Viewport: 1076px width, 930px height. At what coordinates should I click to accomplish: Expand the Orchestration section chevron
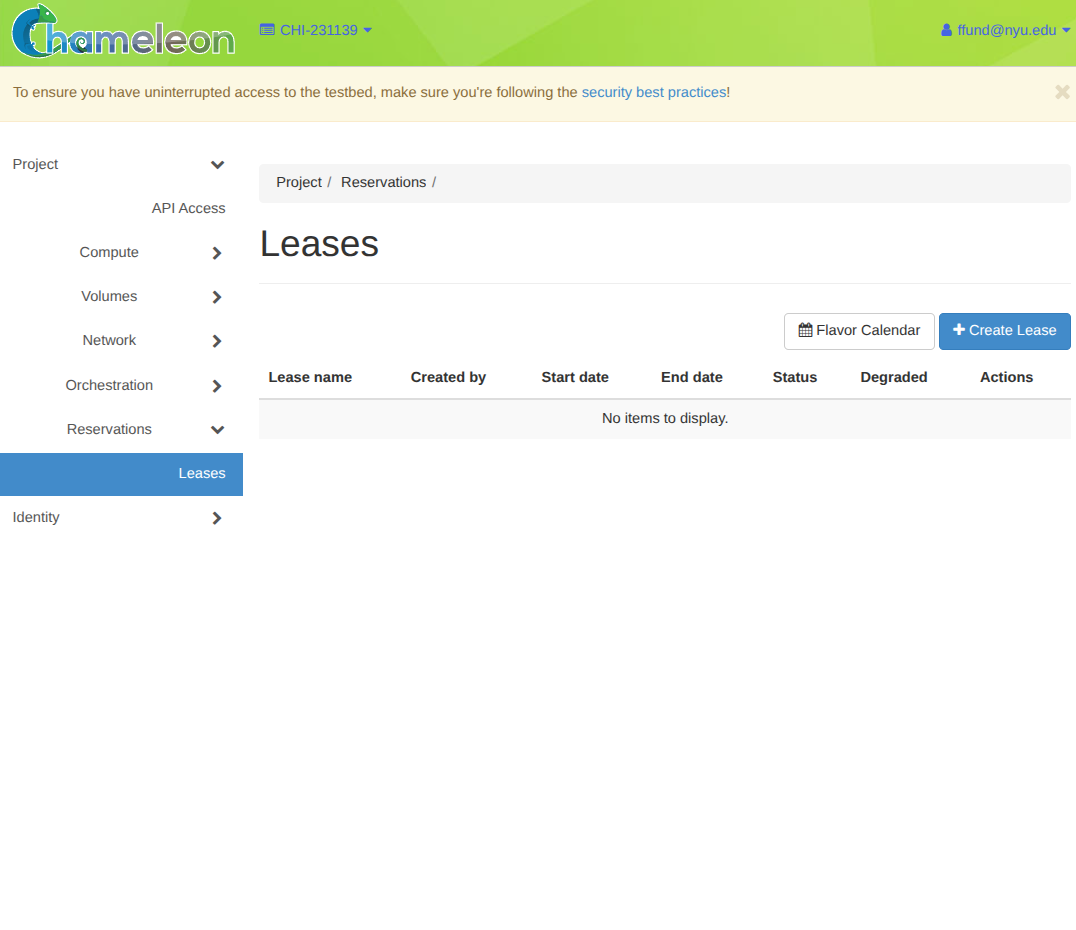tap(217, 386)
